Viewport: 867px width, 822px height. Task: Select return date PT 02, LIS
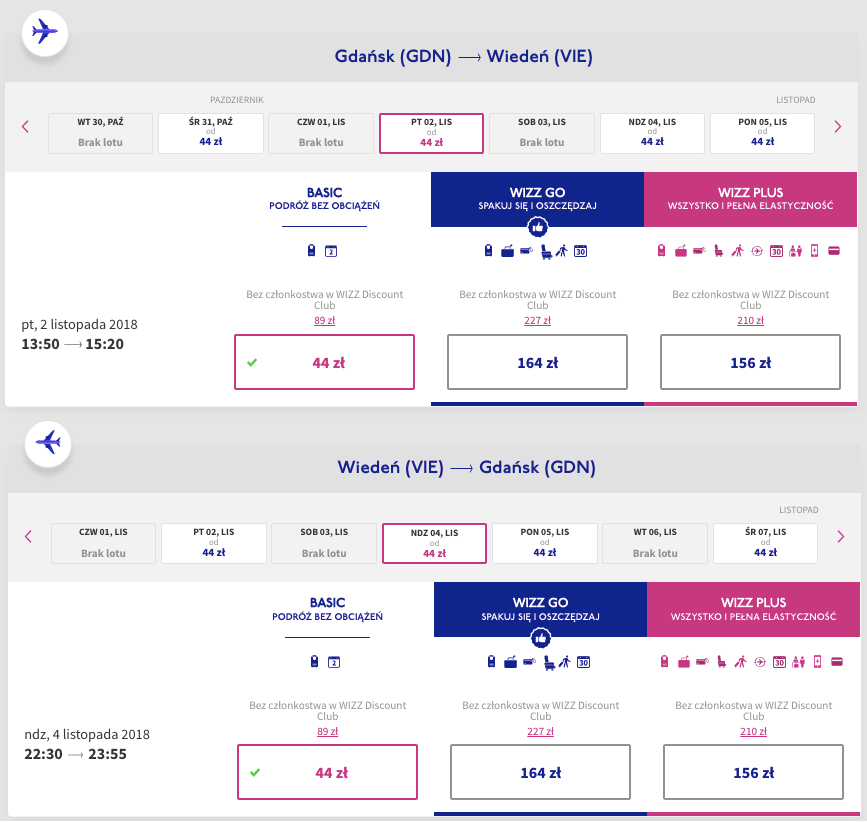[x=213, y=543]
